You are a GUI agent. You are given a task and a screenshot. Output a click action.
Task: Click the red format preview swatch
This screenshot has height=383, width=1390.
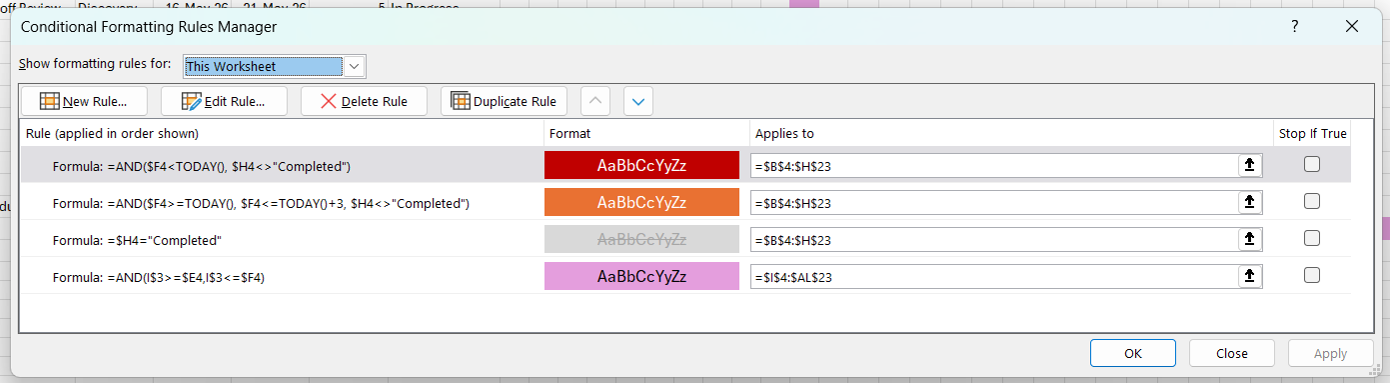tap(642, 165)
